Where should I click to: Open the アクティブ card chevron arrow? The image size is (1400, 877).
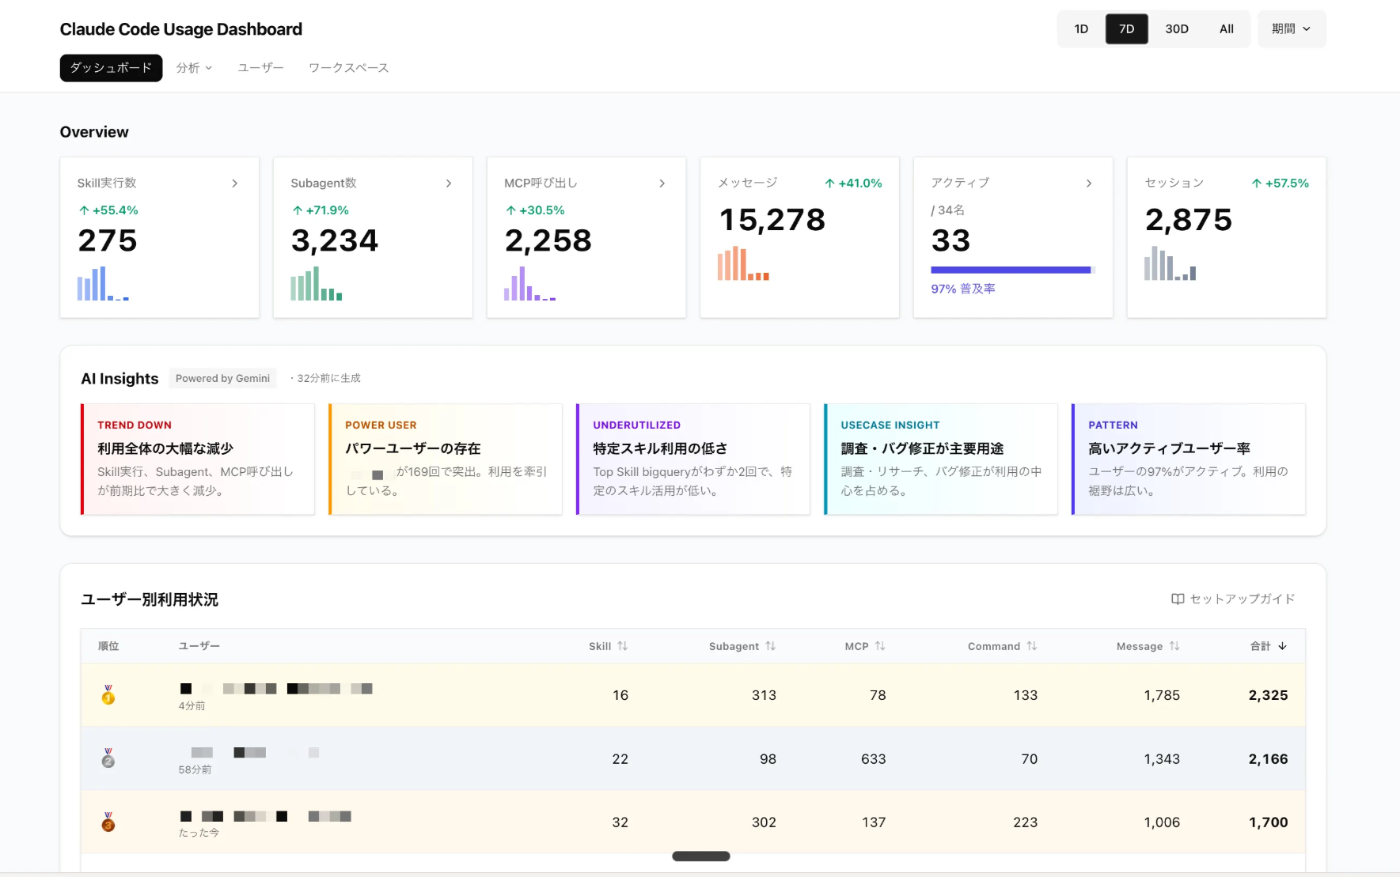pos(1089,183)
